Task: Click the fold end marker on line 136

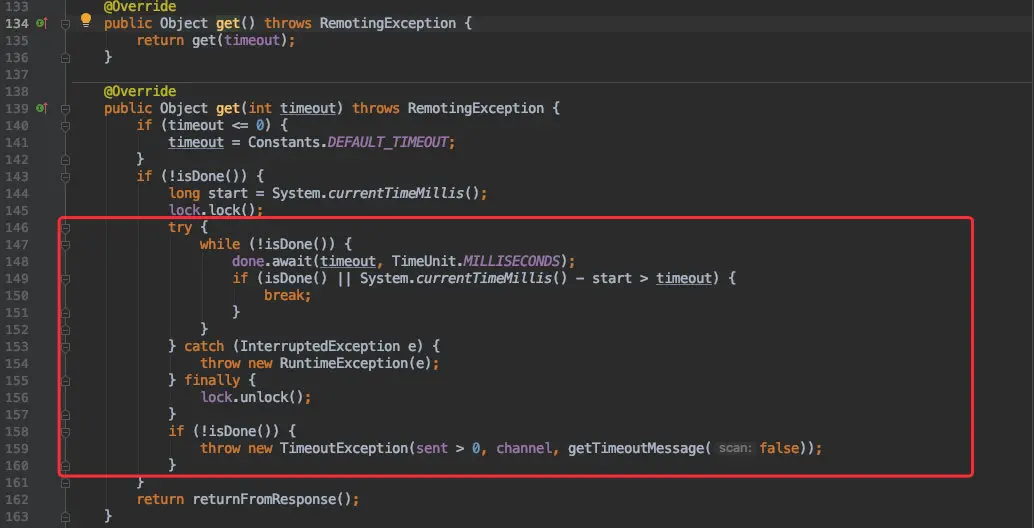Action: (x=65, y=58)
